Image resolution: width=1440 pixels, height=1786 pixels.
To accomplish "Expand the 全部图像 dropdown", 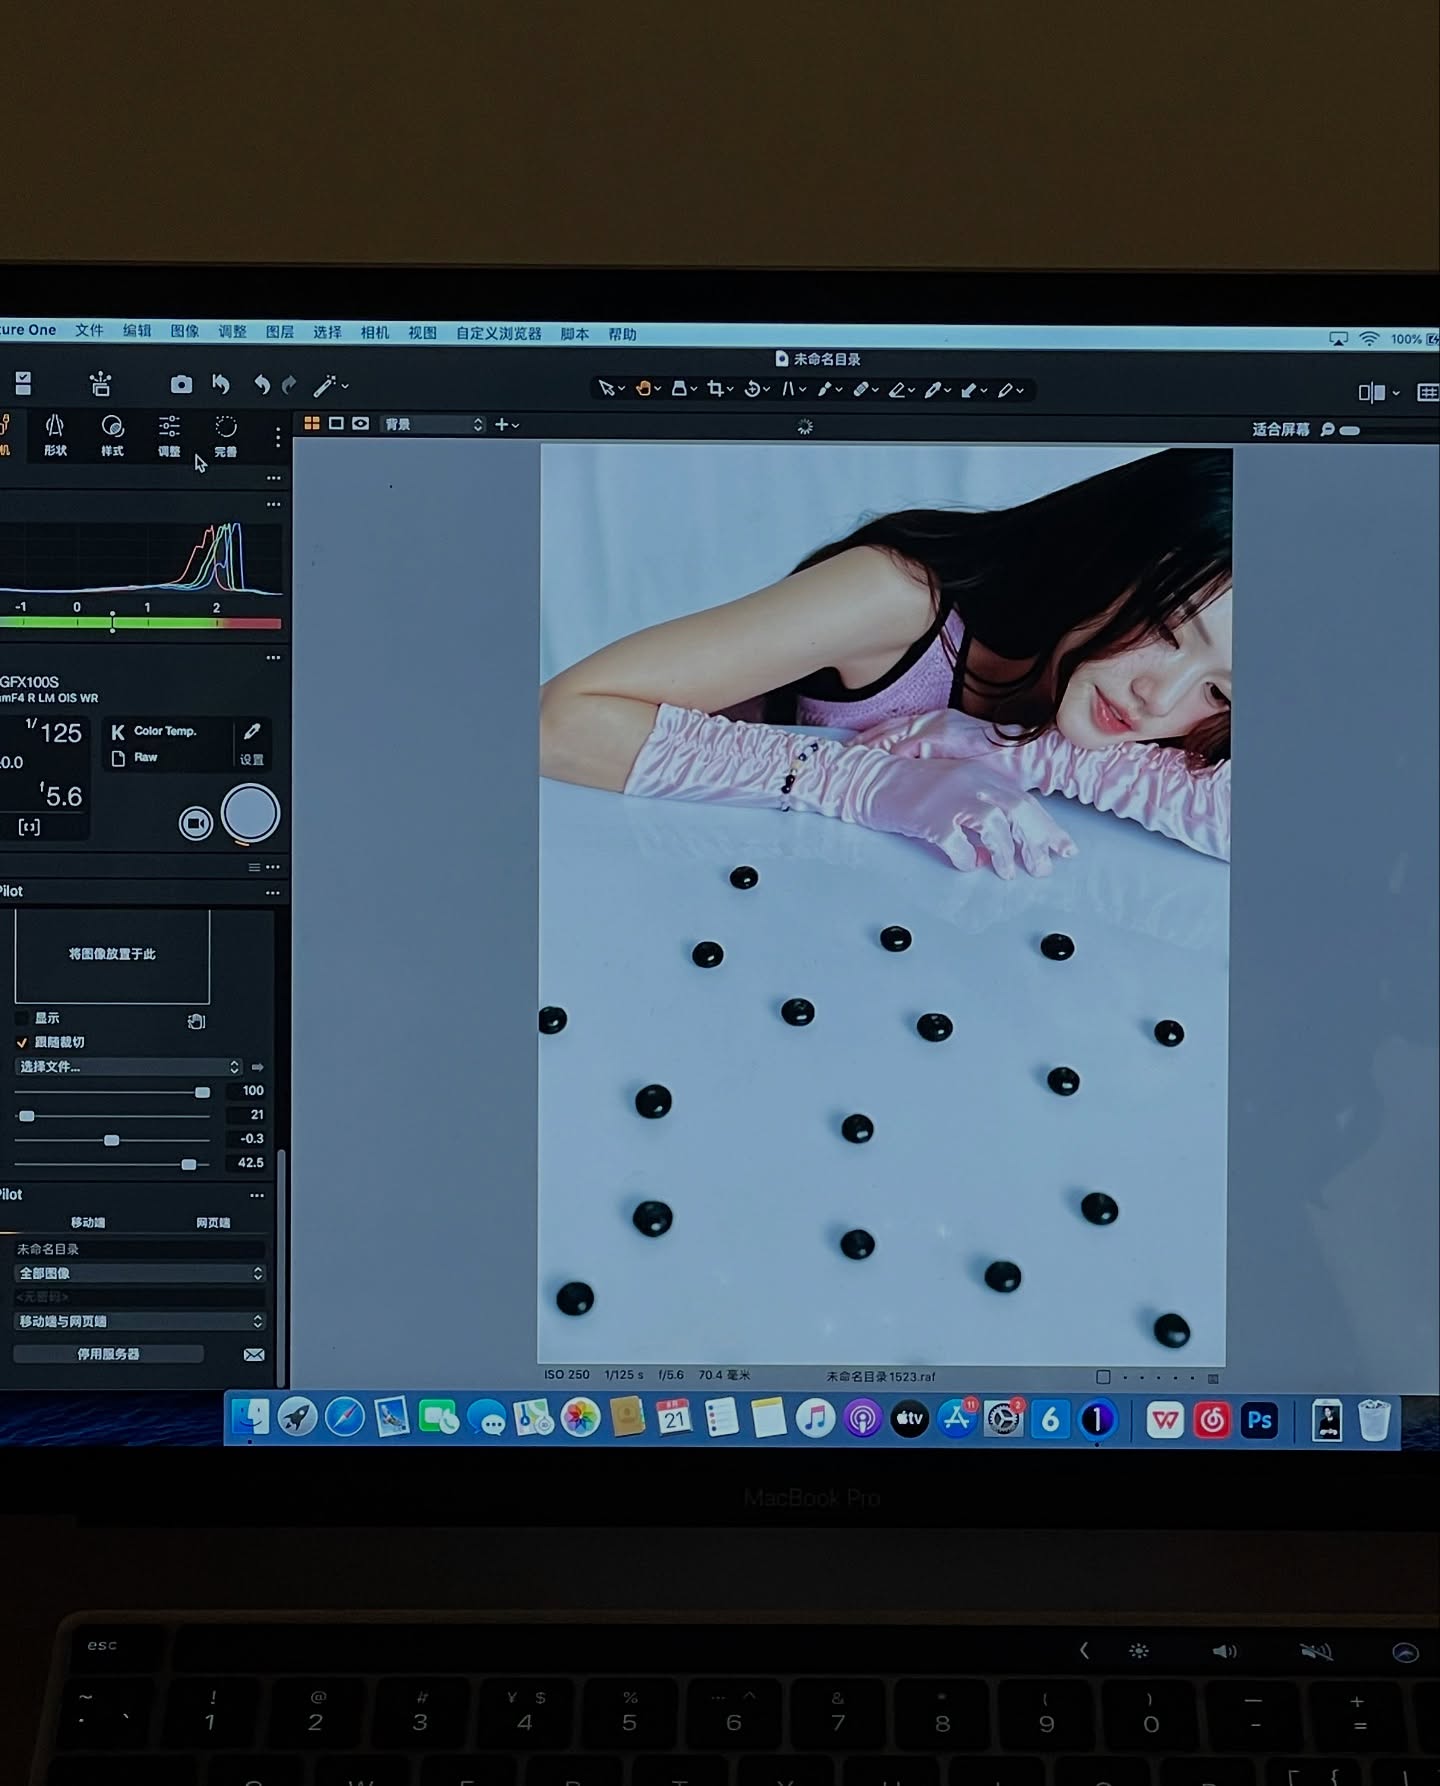I will pos(139,1273).
